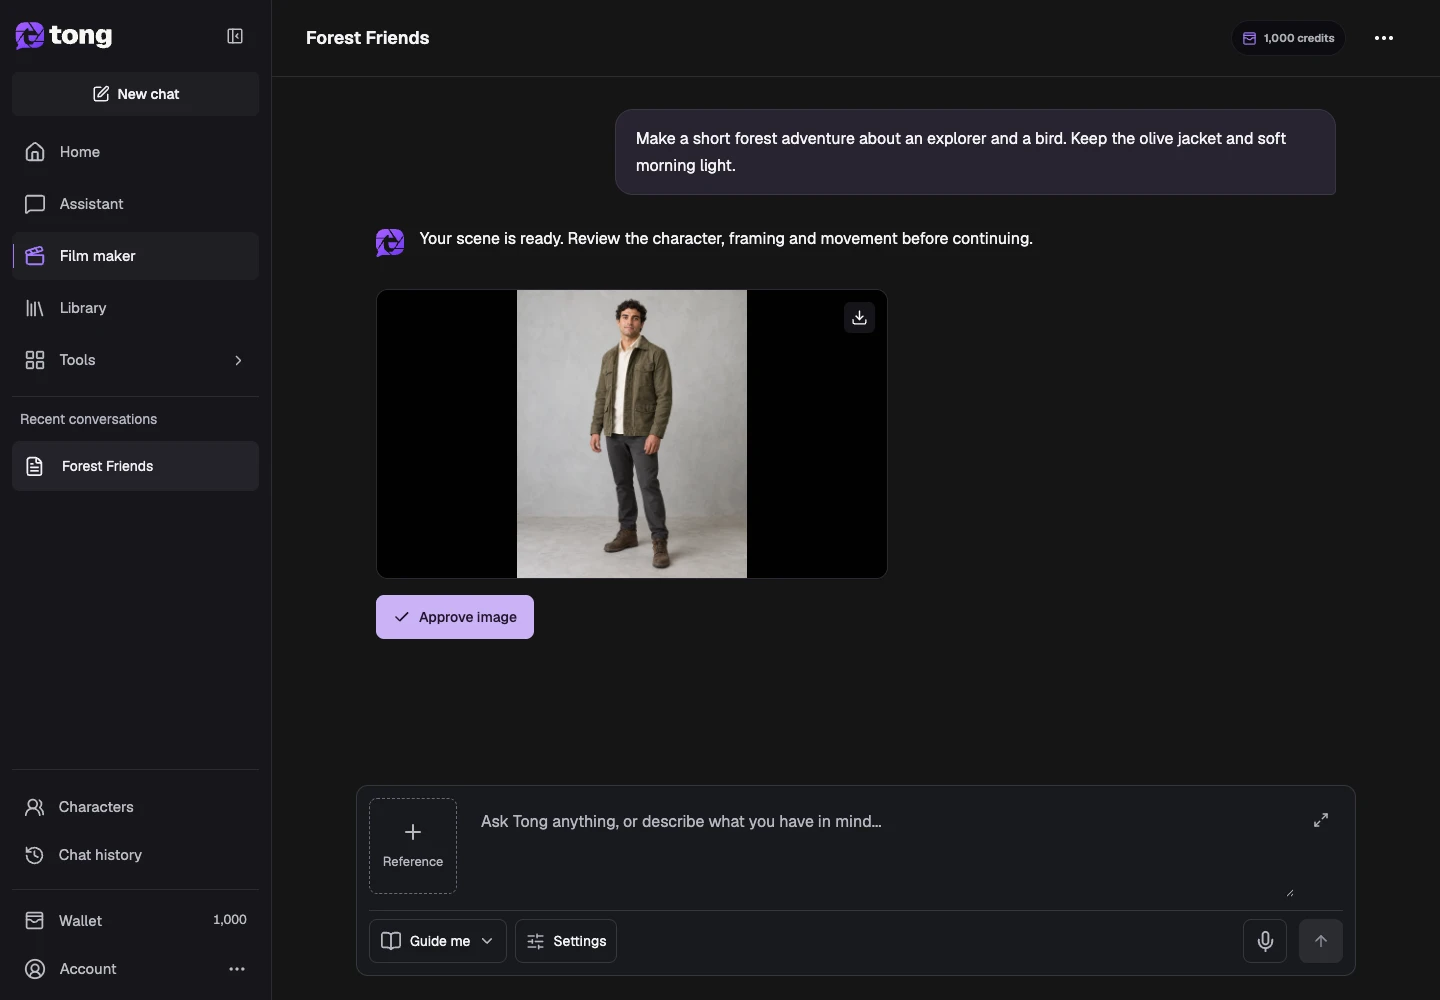This screenshot has height=1000, width=1440.
Task: Select Film maker in sidebar
Action: click(136, 256)
